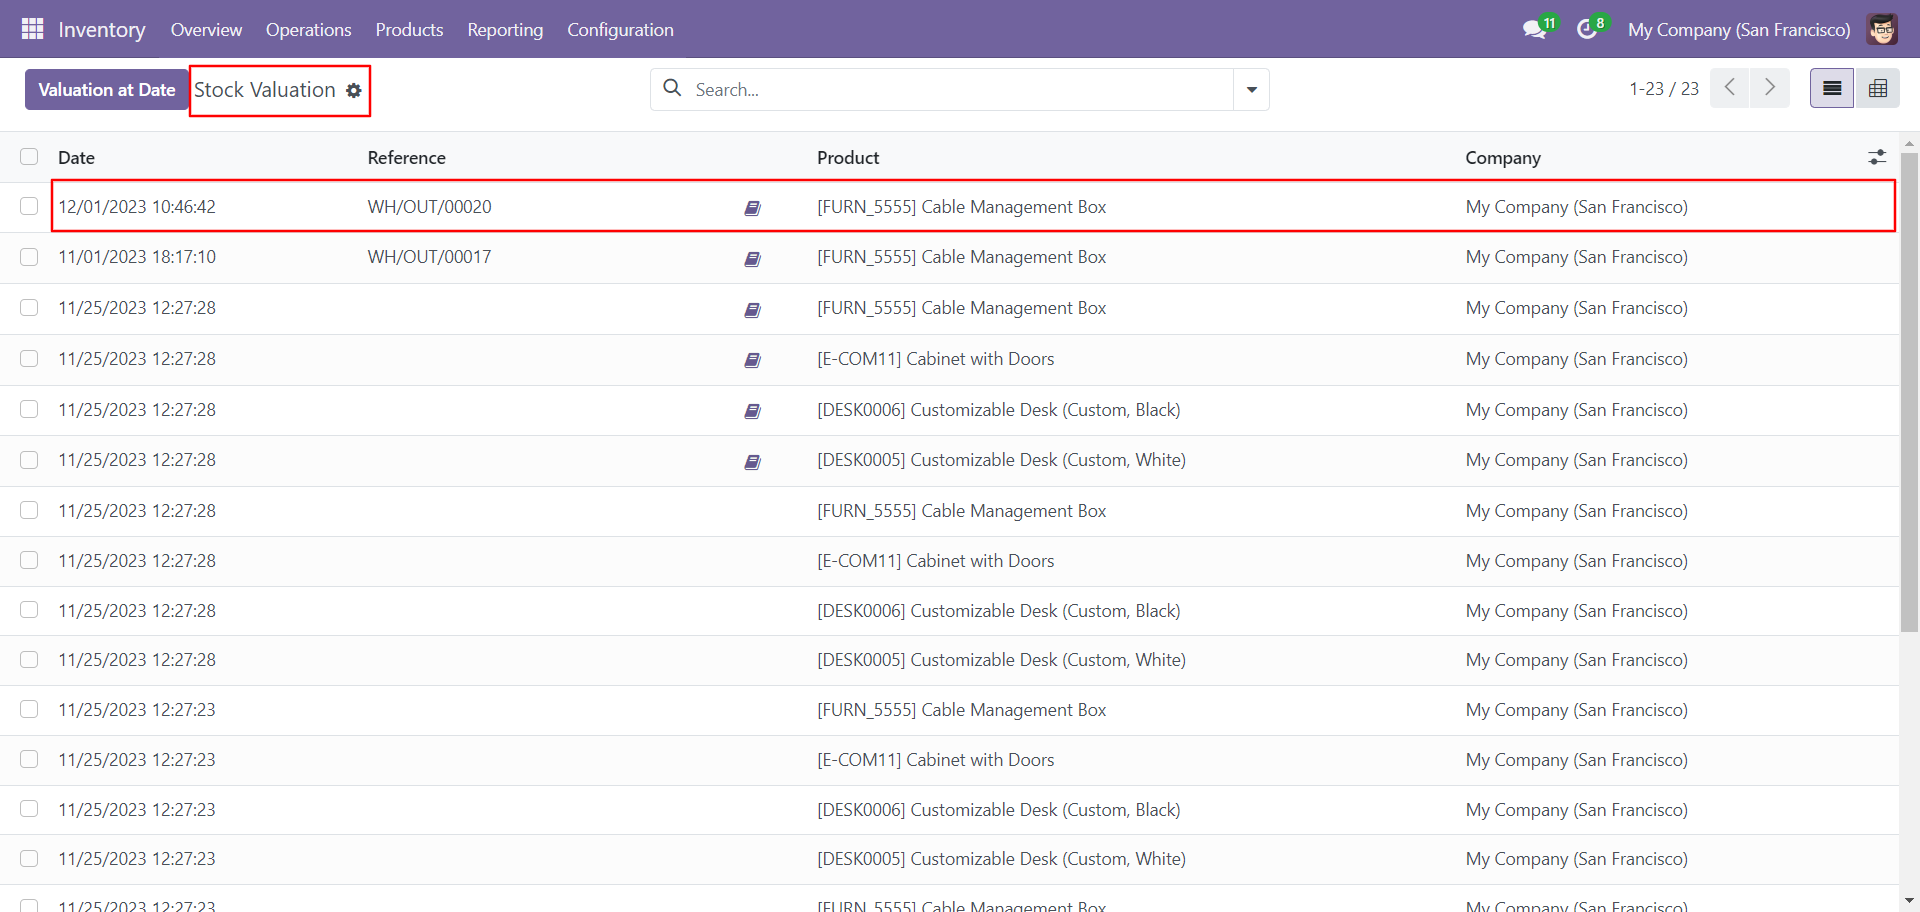1920x912 pixels.
Task: Open the Reporting menu
Action: click(x=505, y=29)
